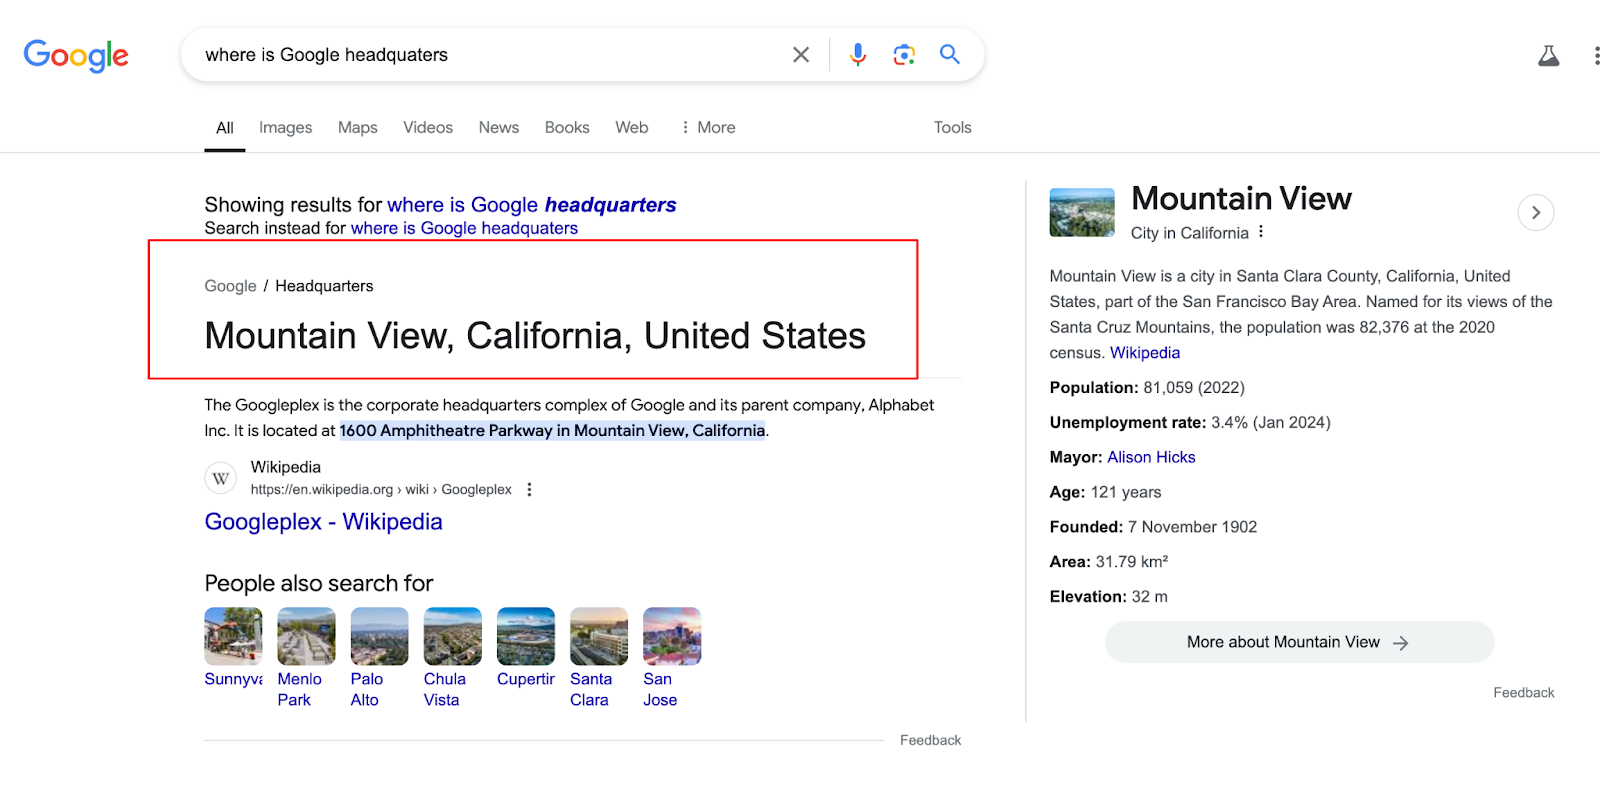Open Search Labs flask icon
Image resolution: width=1600 pixels, height=797 pixels.
(1548, 56)
